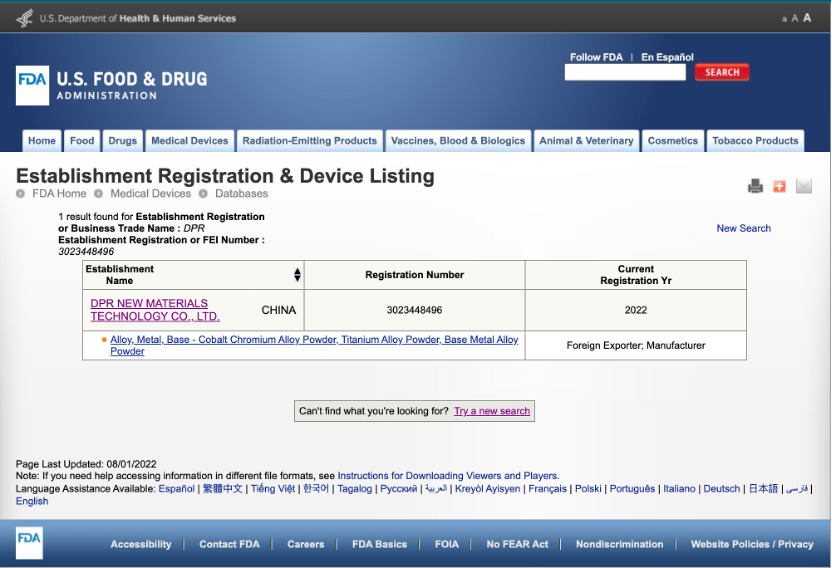Sort by Establishment Name arrows

[297, 275]
